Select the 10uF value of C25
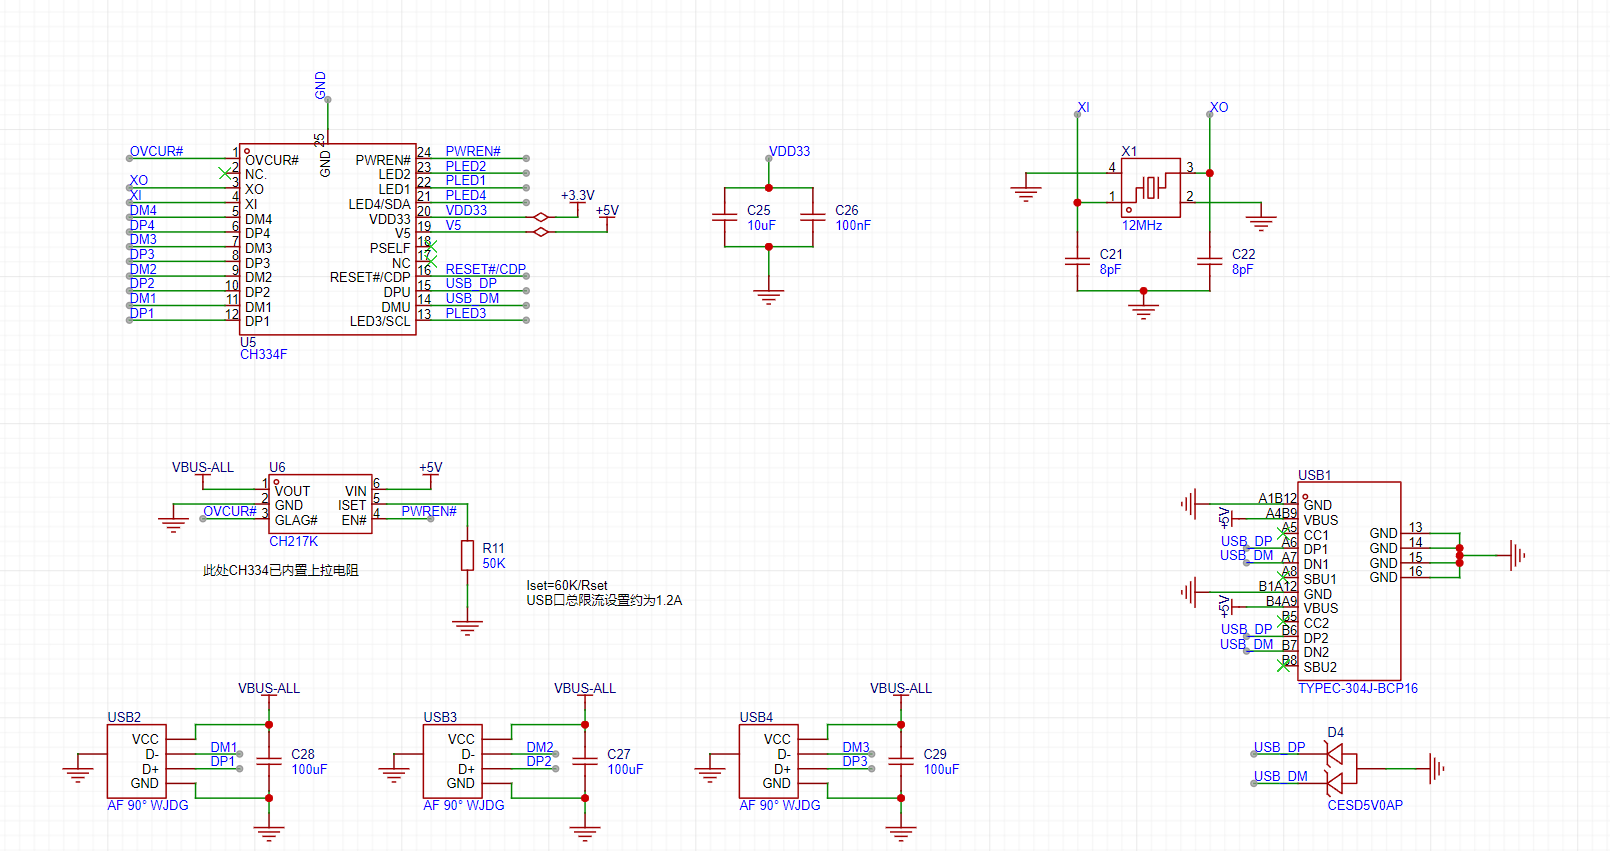Viewport: 1610px width, 851px height. click(761, 226)
